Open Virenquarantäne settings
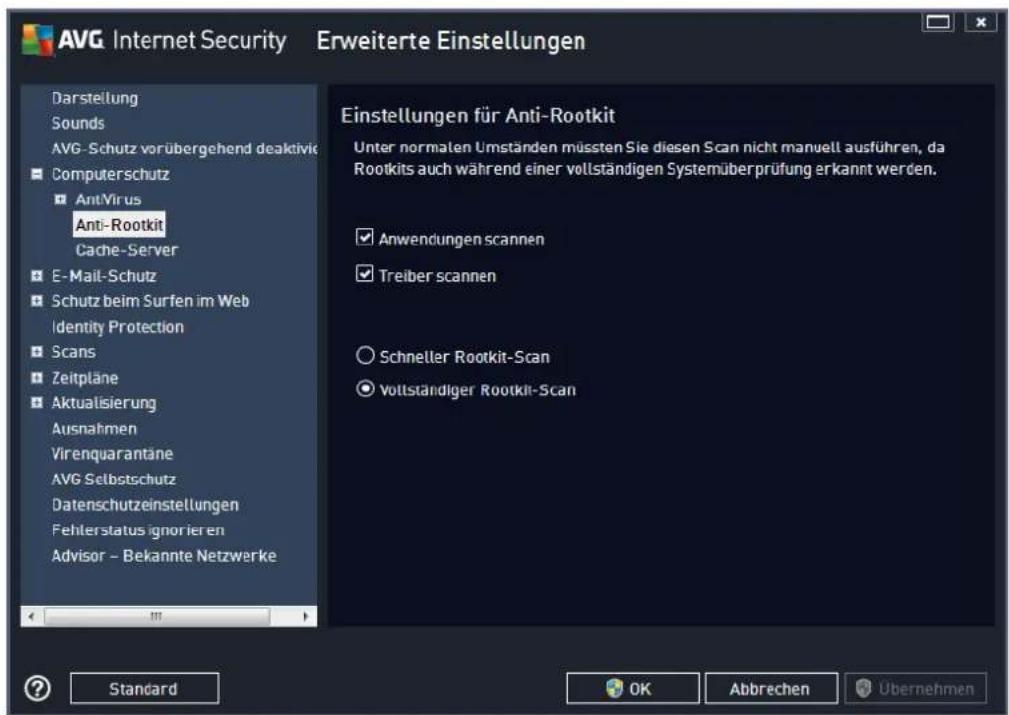 [112, 453]
